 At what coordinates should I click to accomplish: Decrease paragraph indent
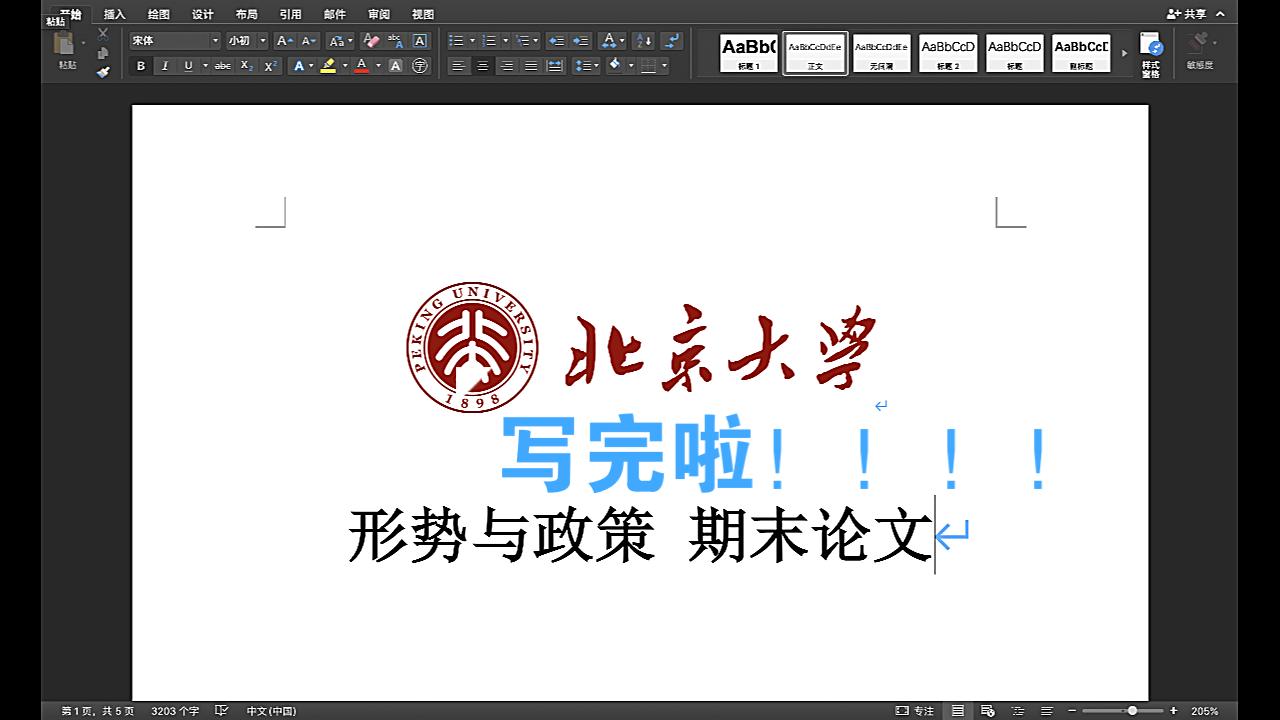pyautogui.click(x=556, y=41)
